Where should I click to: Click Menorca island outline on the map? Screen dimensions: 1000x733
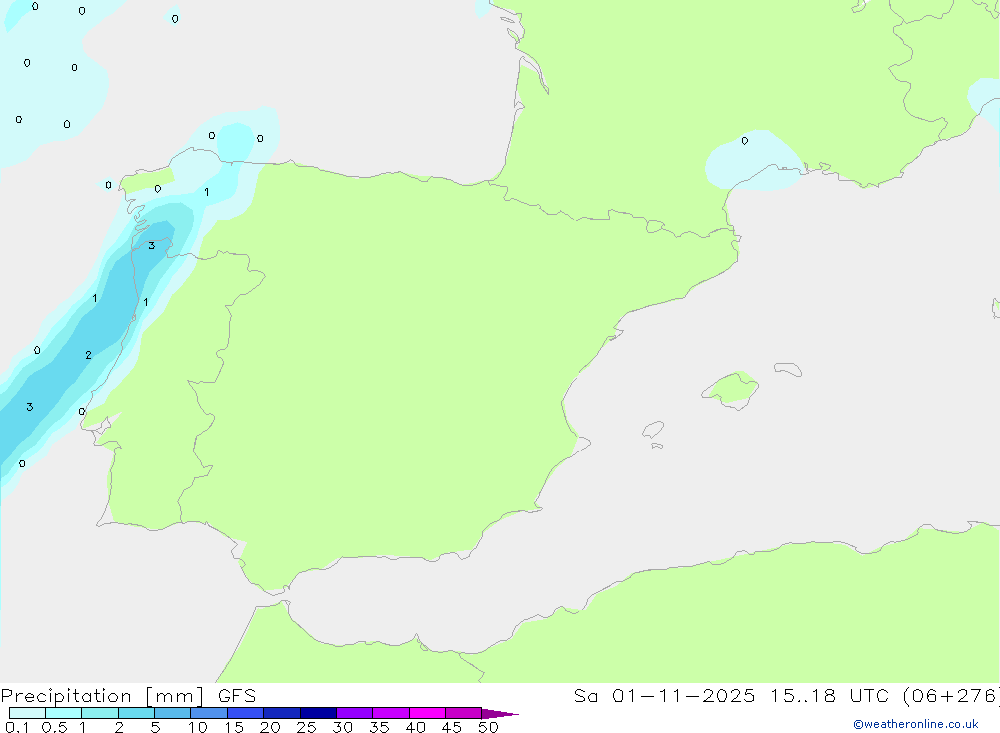tap(788, 369)
